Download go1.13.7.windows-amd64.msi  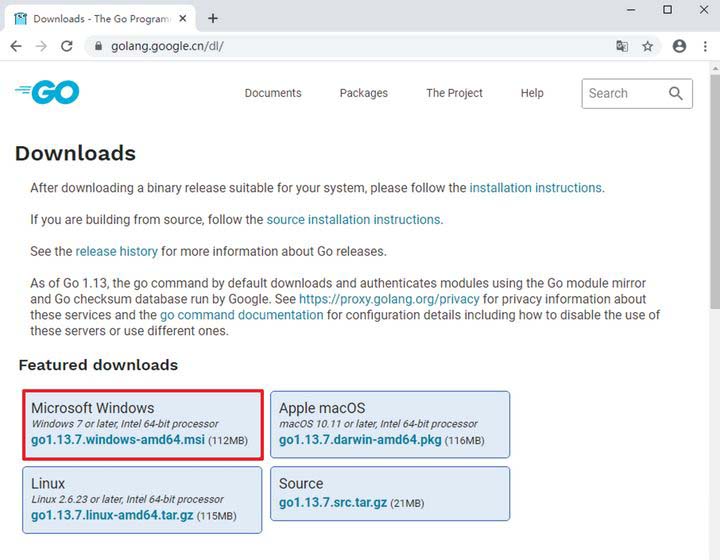point(118,440)
